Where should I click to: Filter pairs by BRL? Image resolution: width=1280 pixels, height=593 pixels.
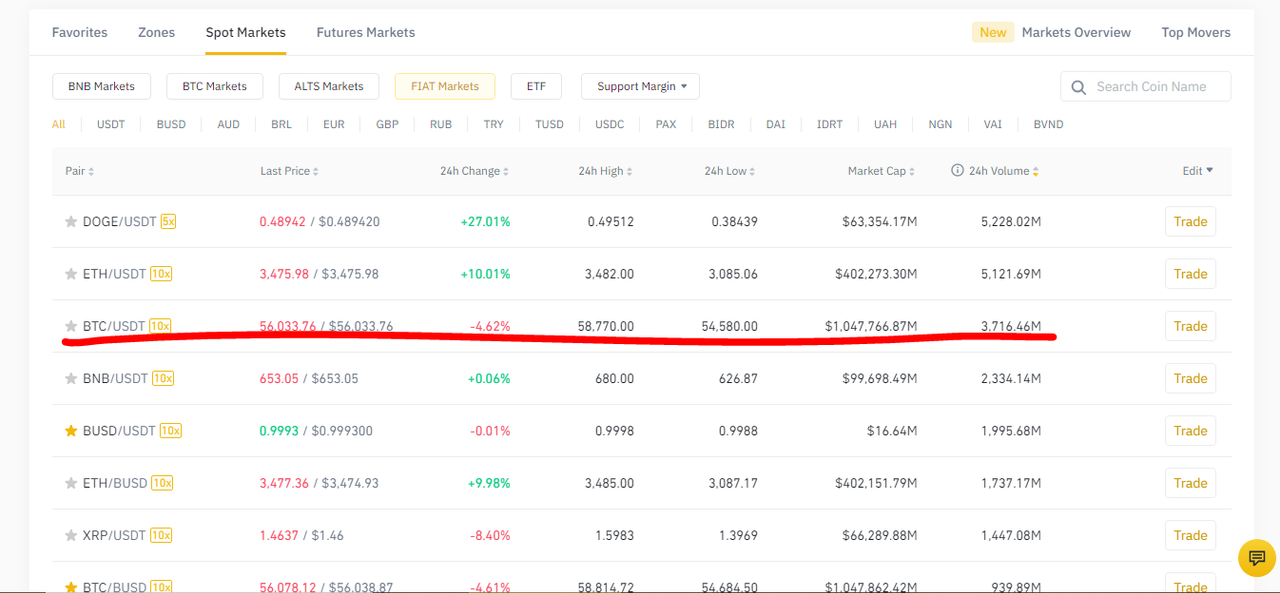(281, 124)
